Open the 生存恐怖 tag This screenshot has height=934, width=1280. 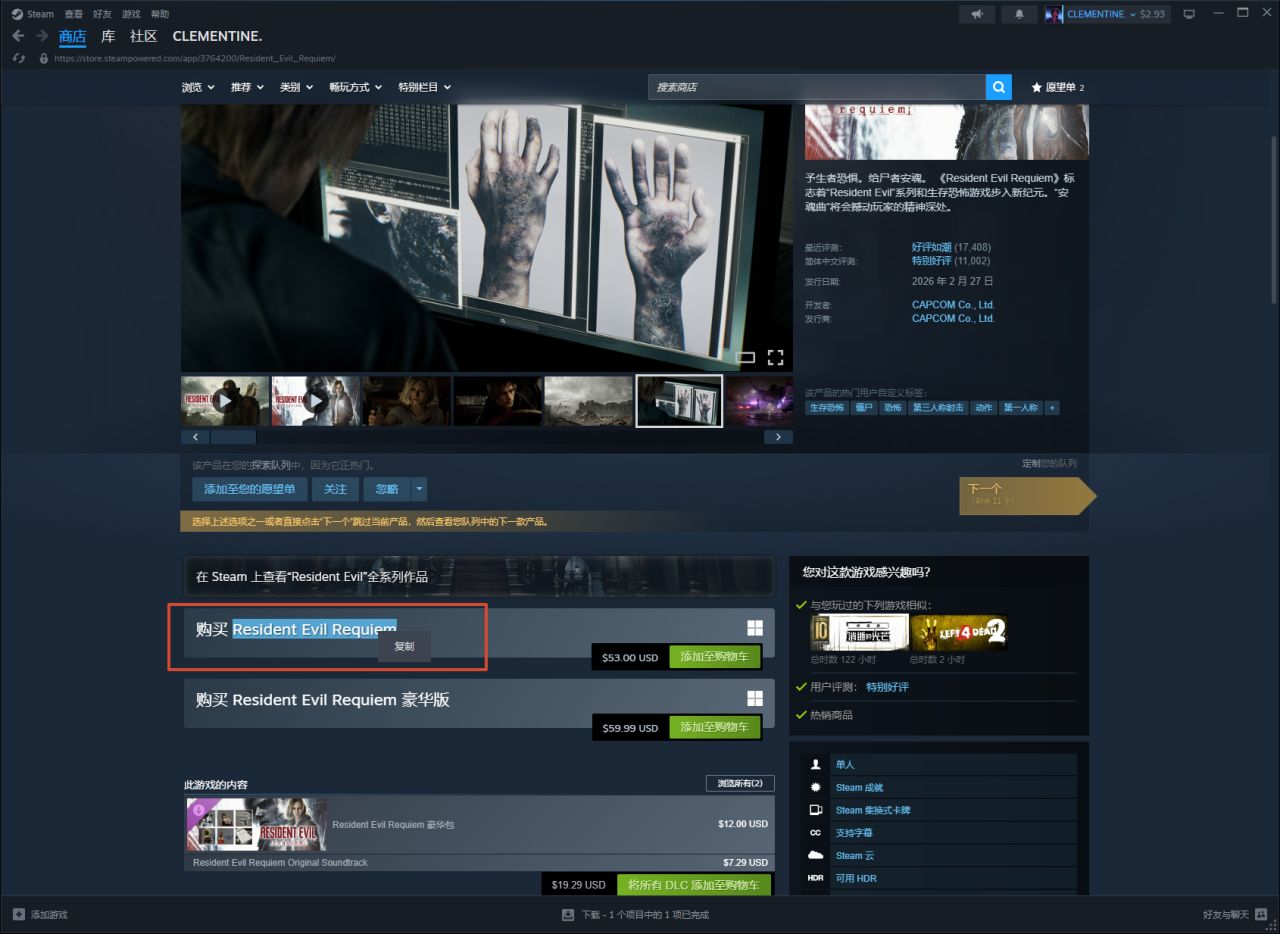click(827, 408)
